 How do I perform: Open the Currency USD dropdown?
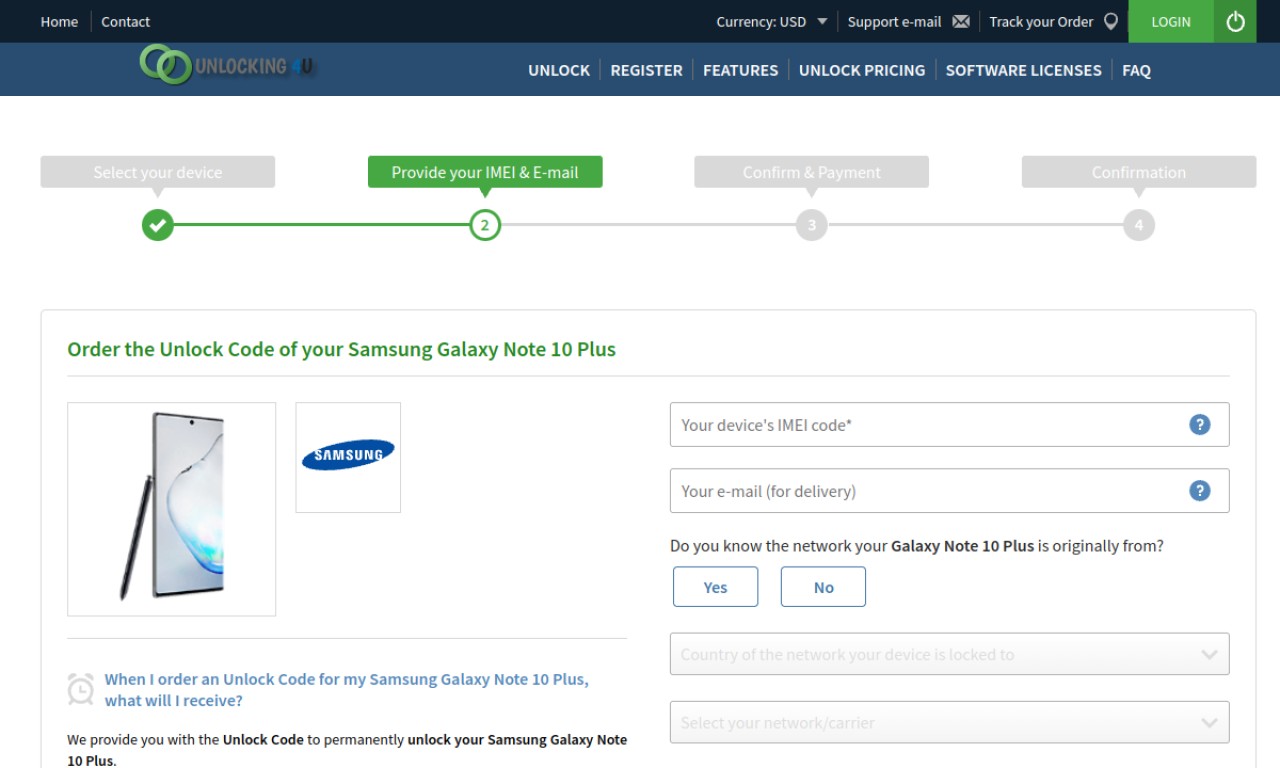[772, 21]
